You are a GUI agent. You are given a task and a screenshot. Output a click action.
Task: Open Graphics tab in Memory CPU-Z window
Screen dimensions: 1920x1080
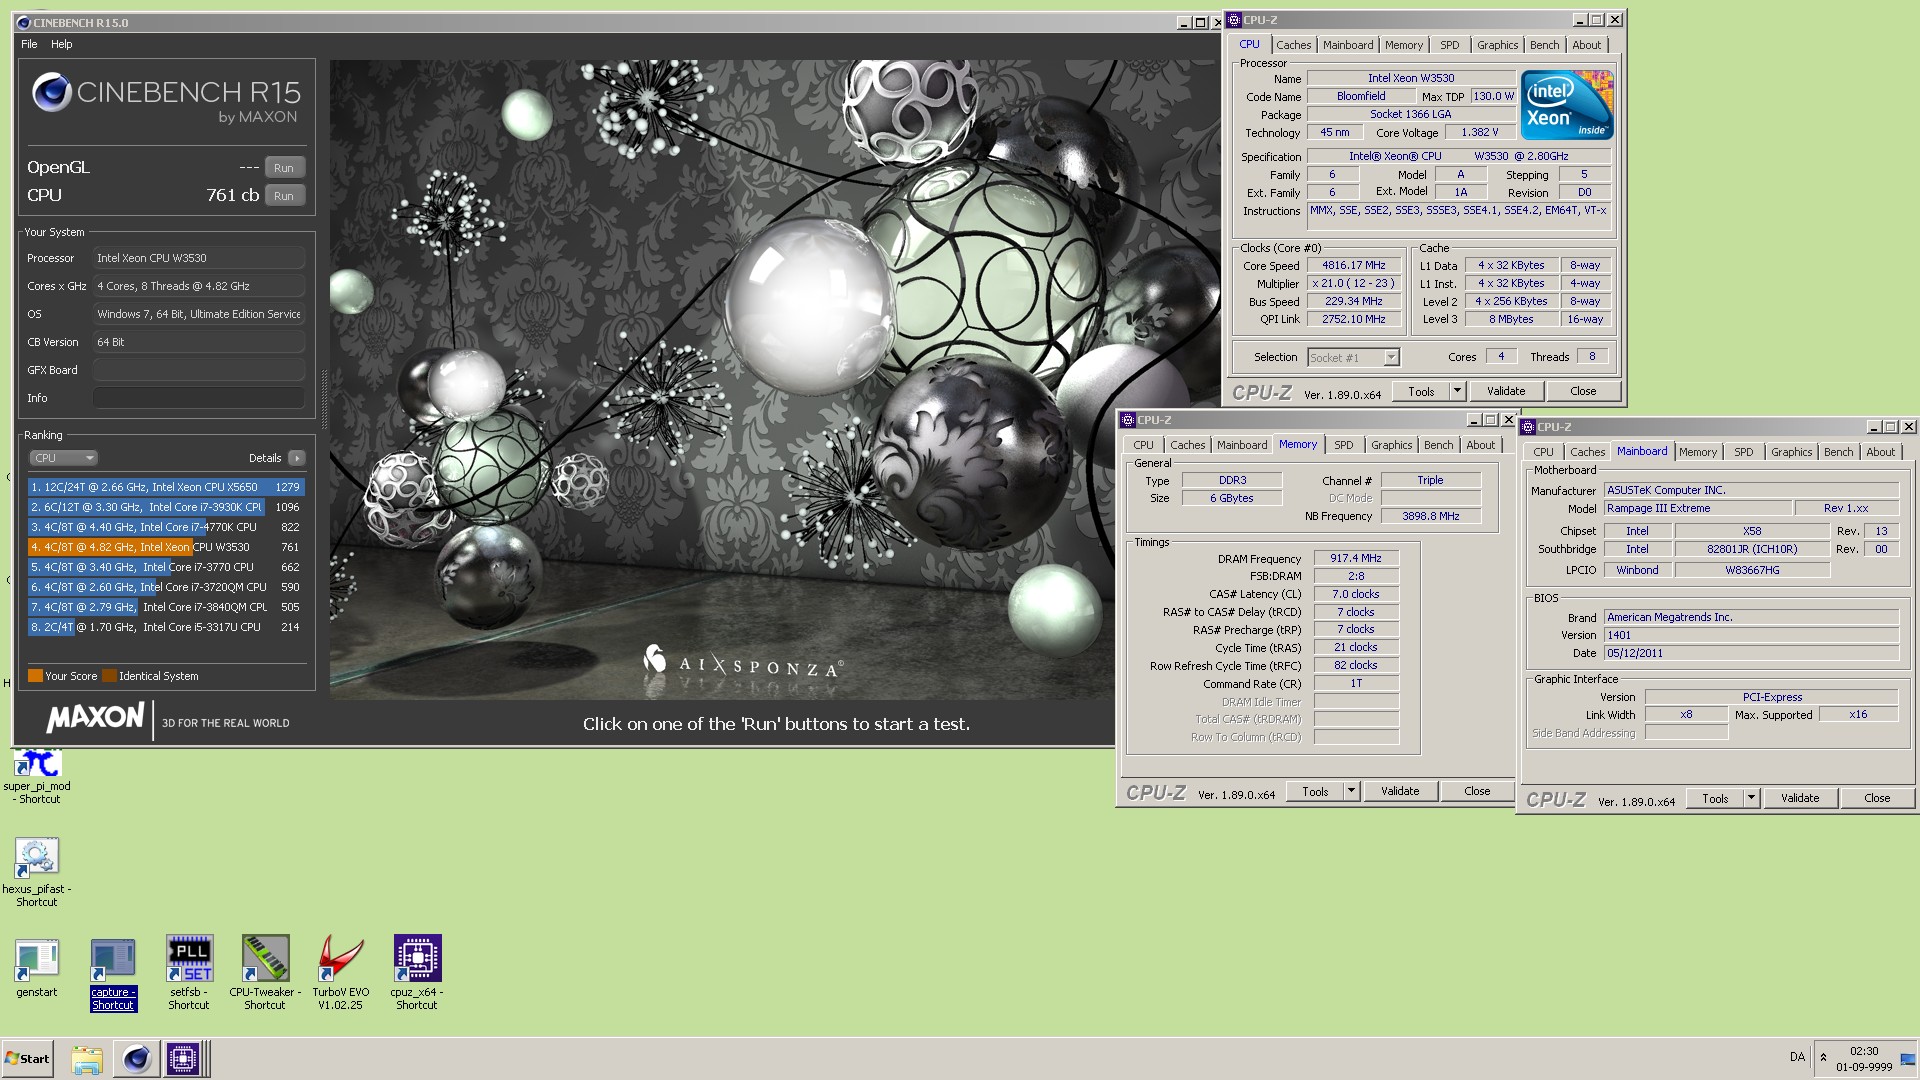click(1391, 445)
